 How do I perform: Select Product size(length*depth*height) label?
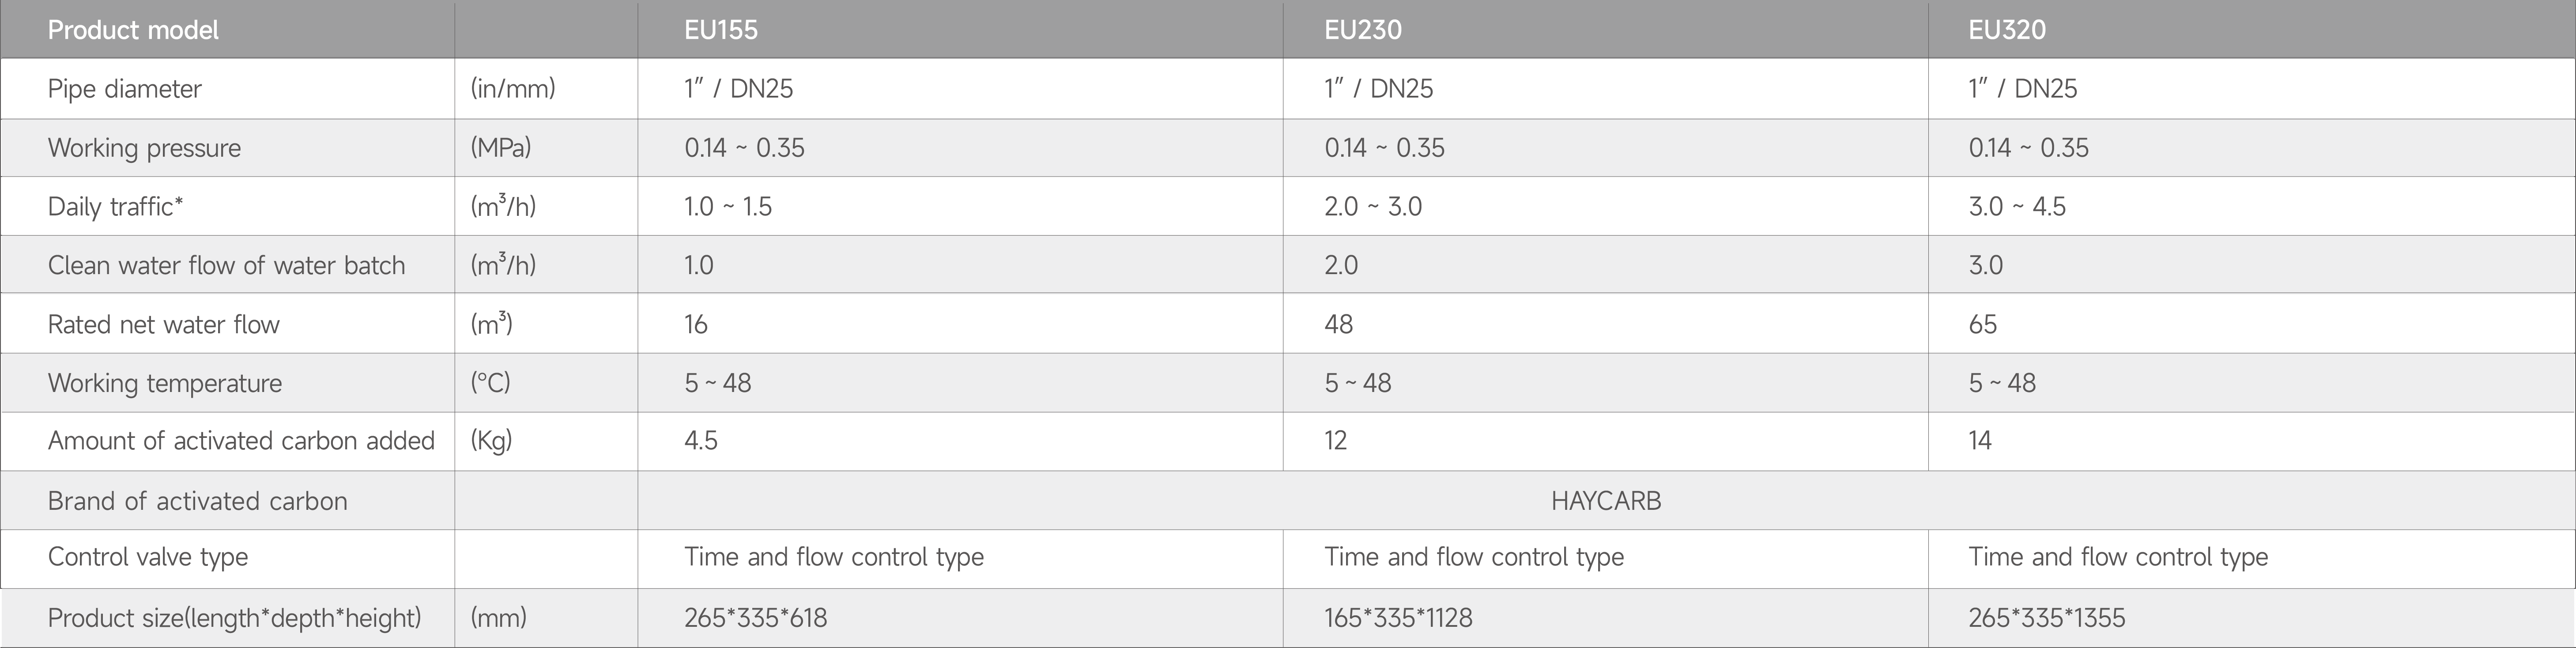point(234,618)
